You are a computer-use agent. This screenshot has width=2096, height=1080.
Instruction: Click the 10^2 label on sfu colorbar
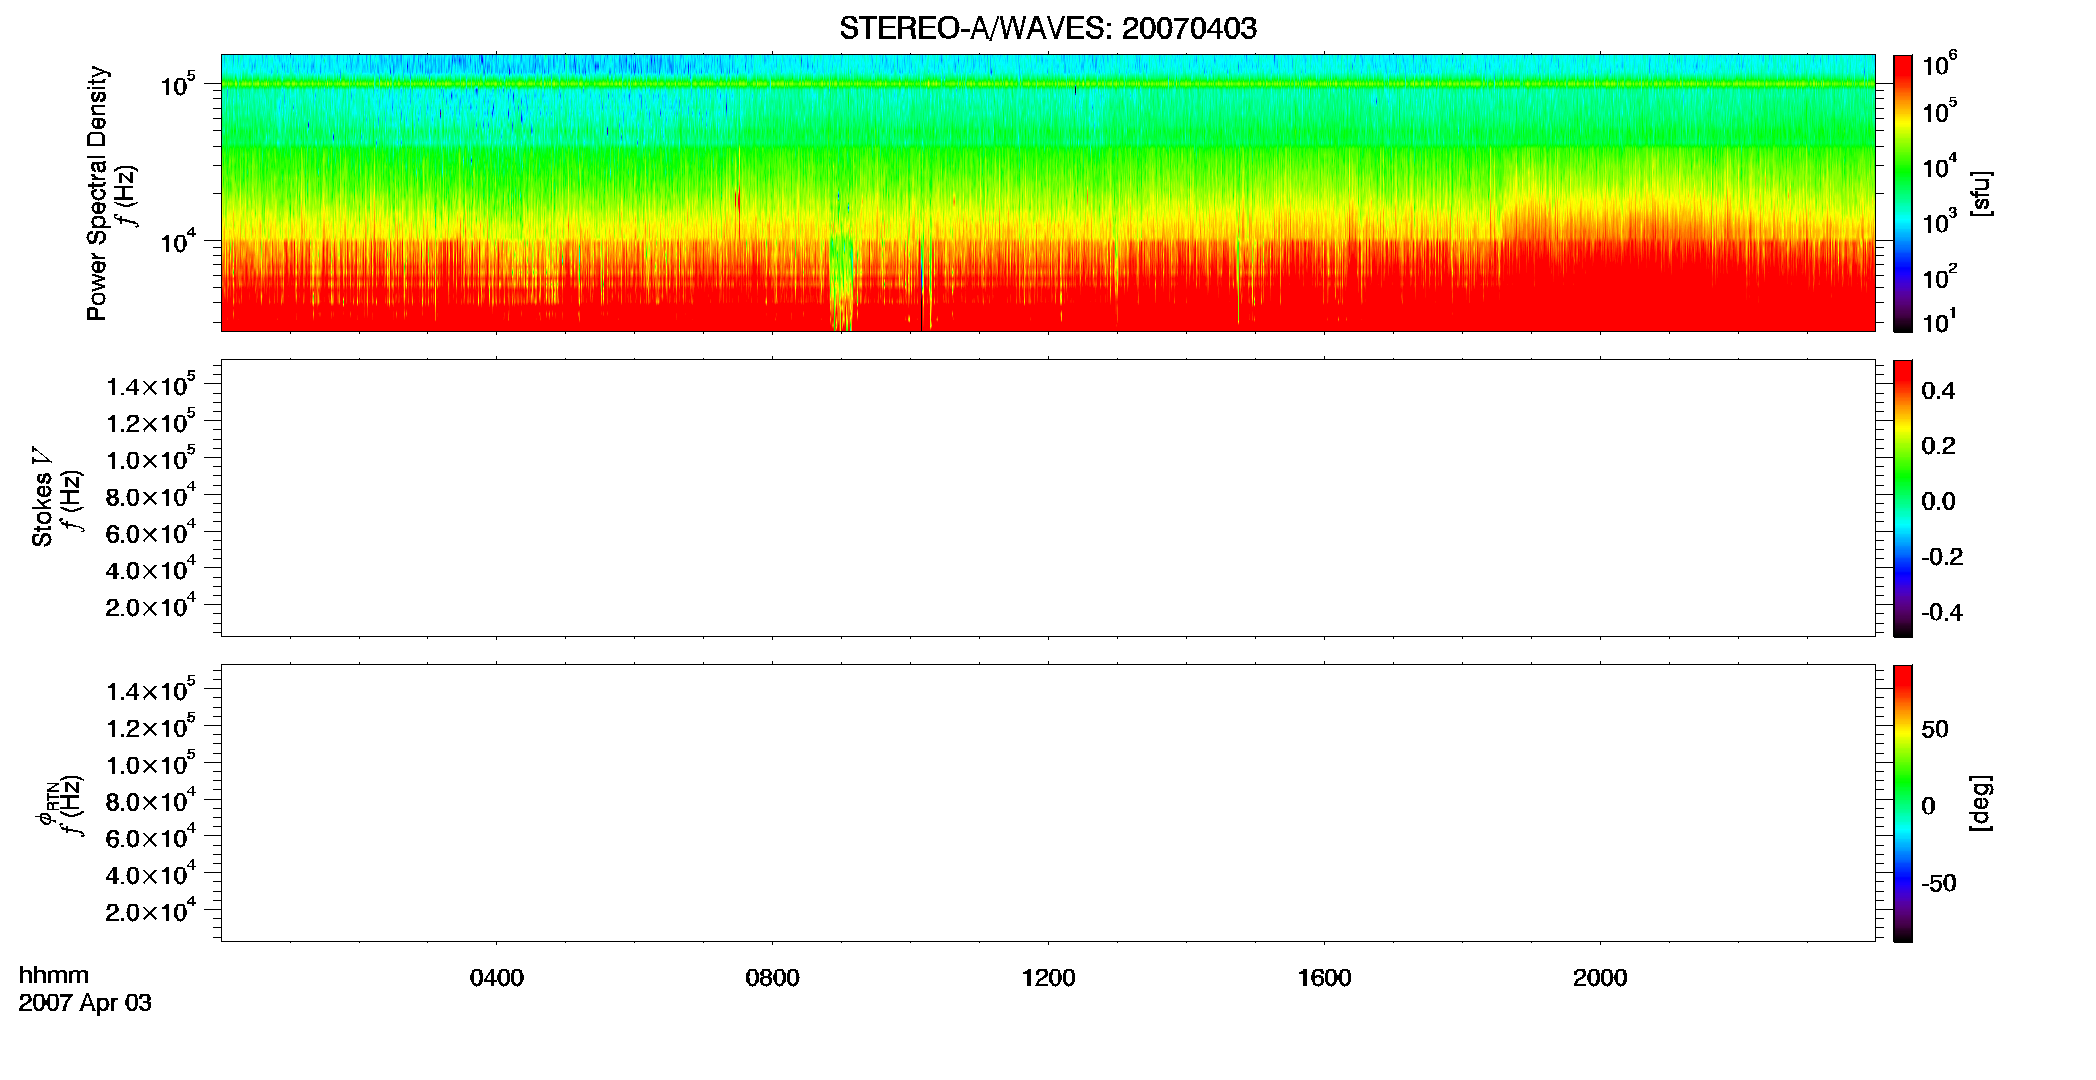1939,276
